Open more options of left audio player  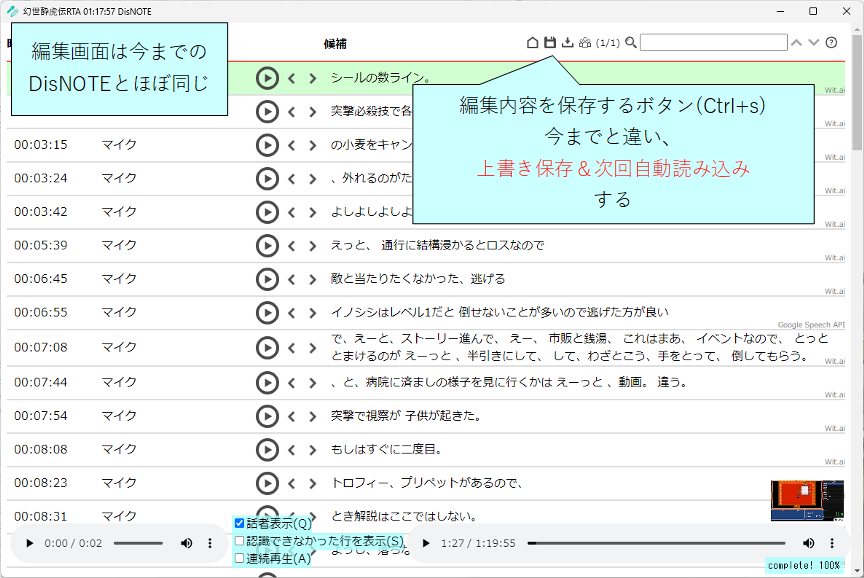point(209,543)
